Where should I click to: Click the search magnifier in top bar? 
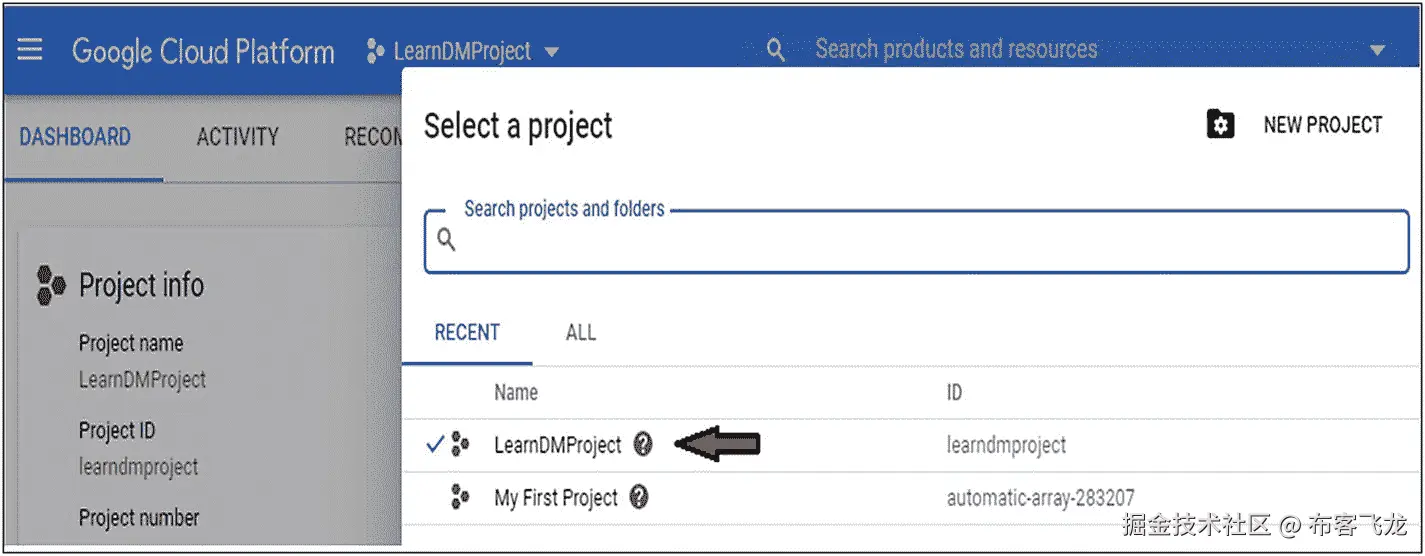click(x=775, y=50)
